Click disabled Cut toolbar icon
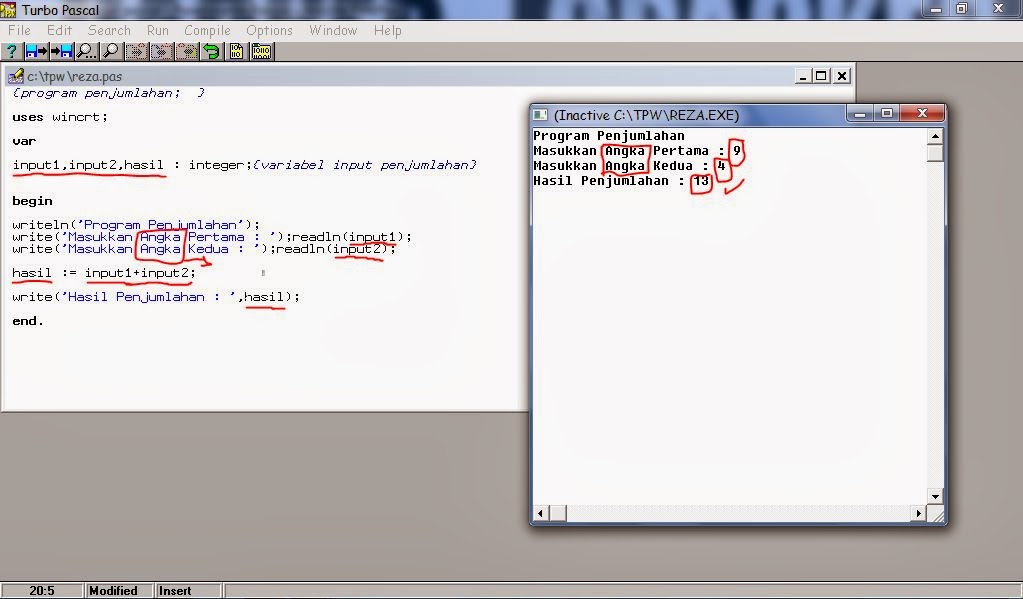The image size is (1023, 599). coord(136,51)
